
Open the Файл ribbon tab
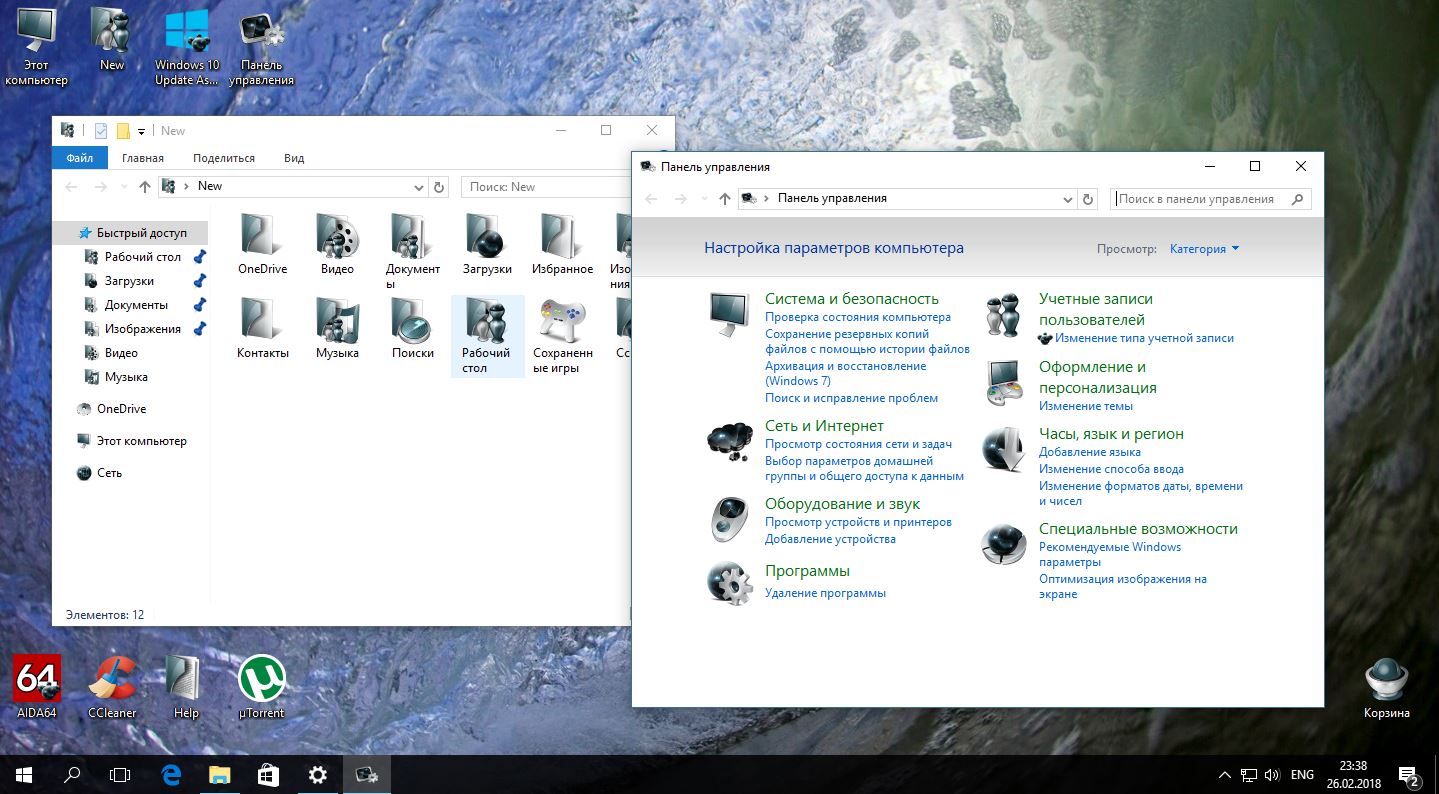tap(80, 158)
